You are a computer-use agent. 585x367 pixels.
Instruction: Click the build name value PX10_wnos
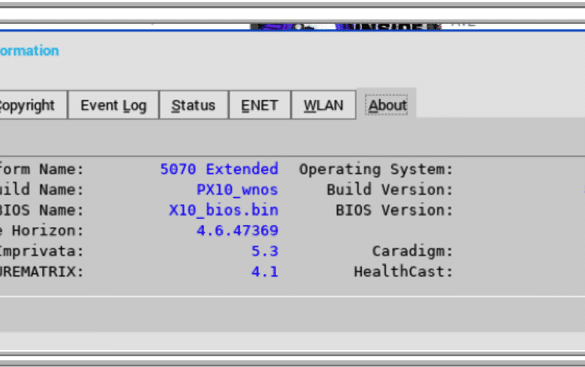(x=237, y=190)
